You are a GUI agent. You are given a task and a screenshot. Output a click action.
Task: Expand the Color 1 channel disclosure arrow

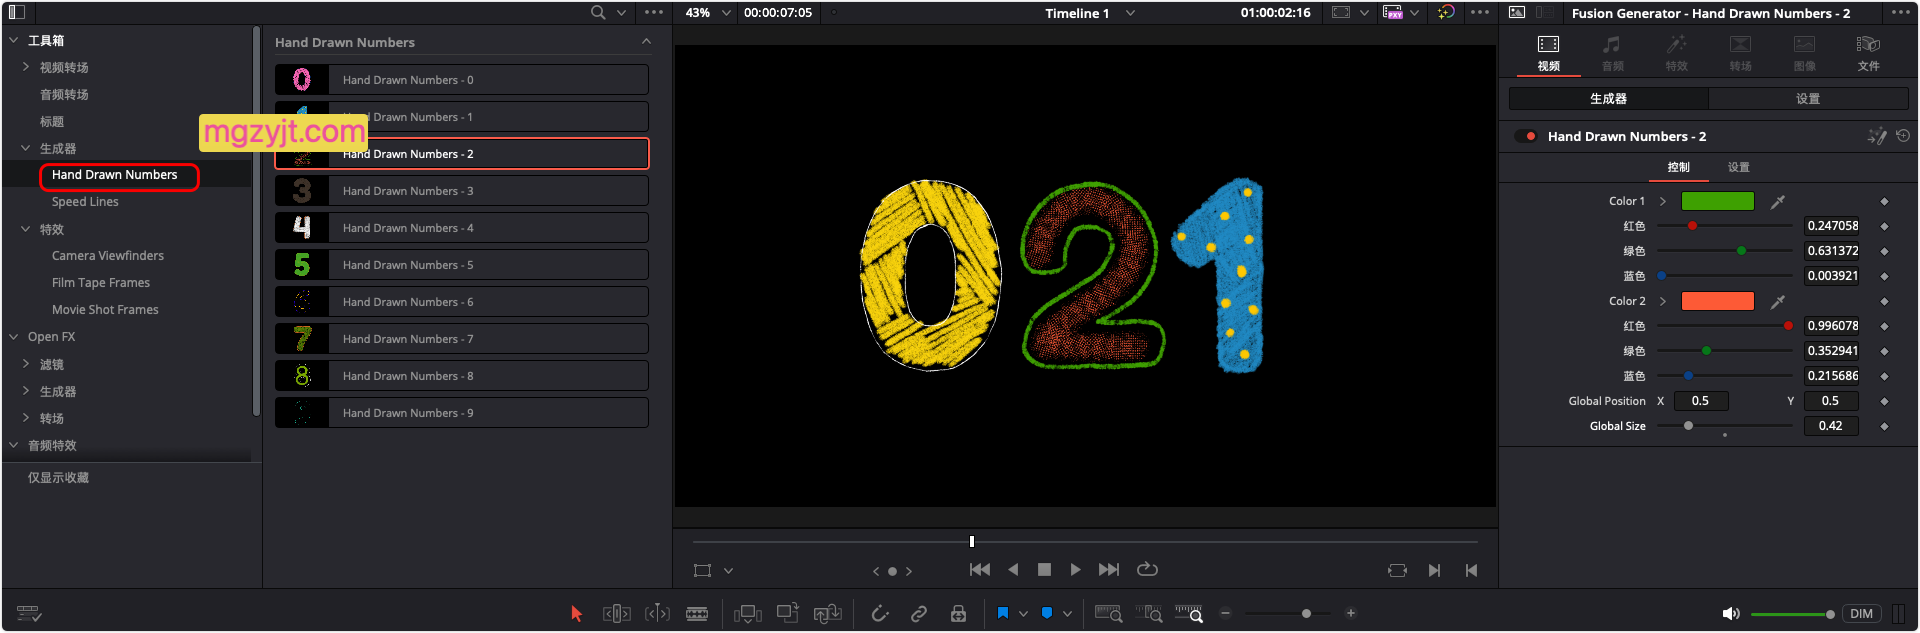tap(1663, 201)
